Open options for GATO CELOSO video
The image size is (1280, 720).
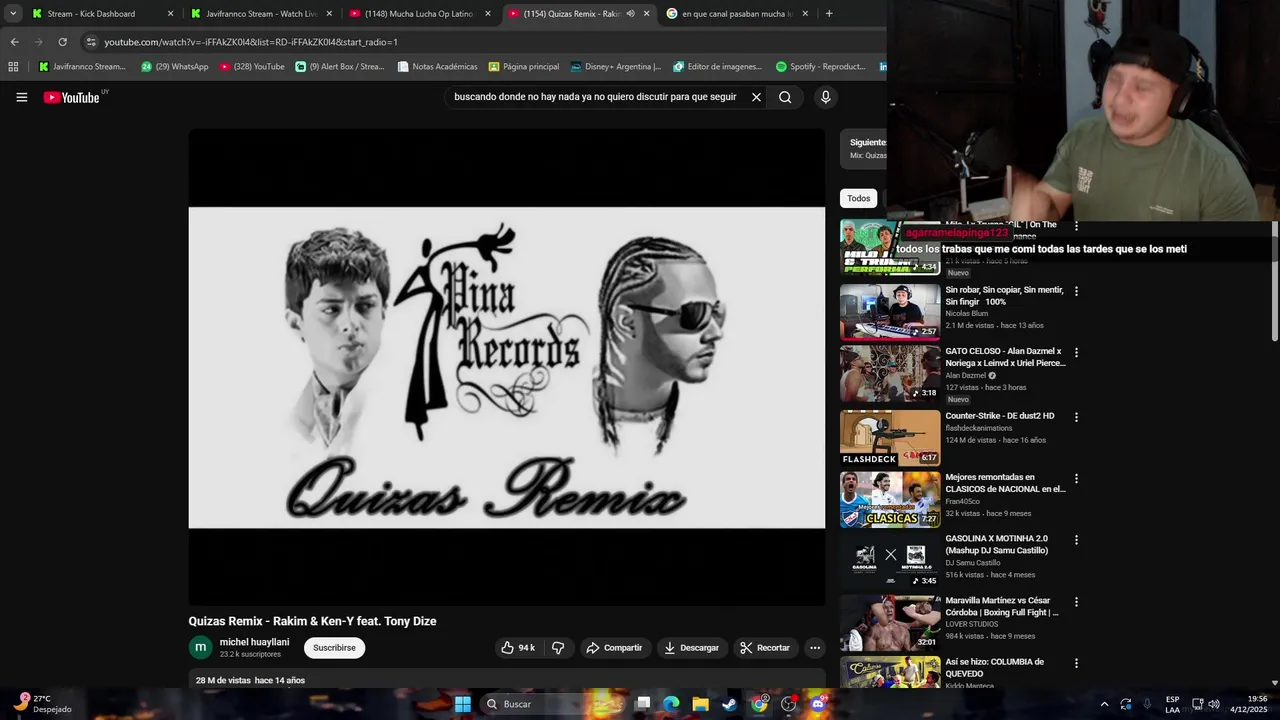pyautogui.click(x=1076, y=353)
